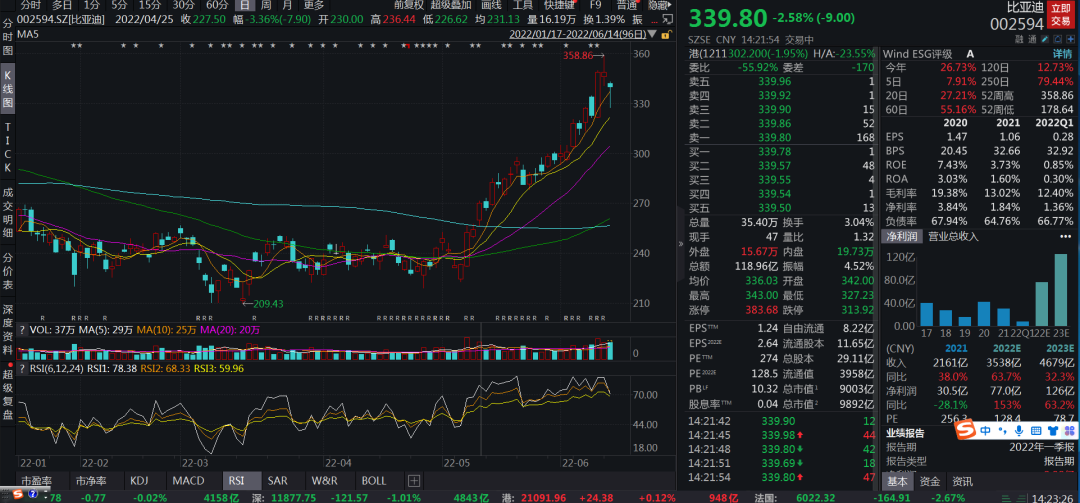
Task: Open the Sogou toolbox grid icon
Action: pyautogui.click(x=1070, y=430)
